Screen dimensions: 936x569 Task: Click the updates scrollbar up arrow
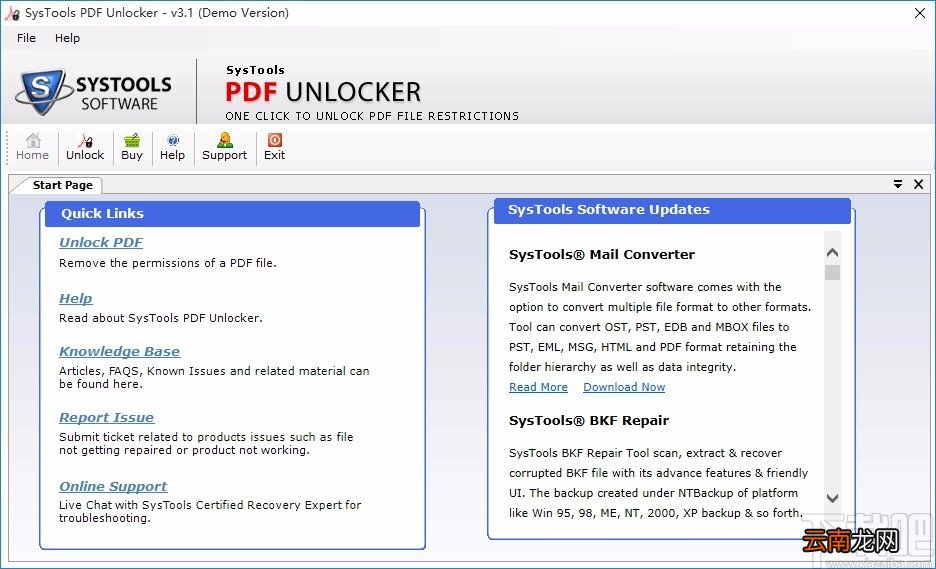tap(832, 253)
